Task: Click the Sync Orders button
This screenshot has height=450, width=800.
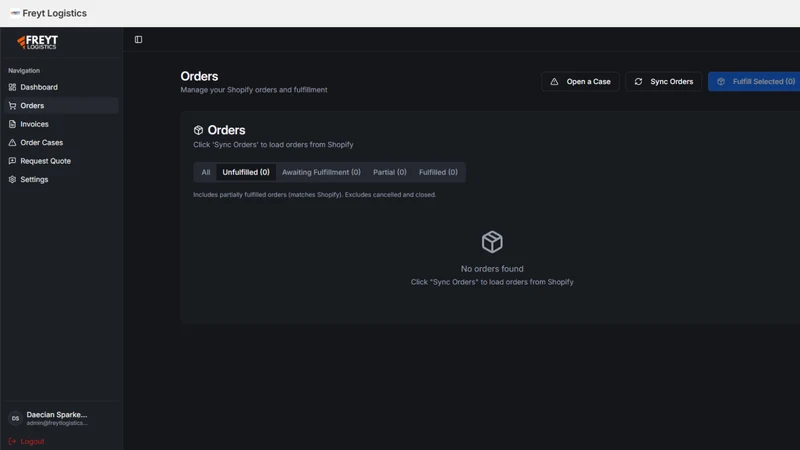Action: pos(663,82)
